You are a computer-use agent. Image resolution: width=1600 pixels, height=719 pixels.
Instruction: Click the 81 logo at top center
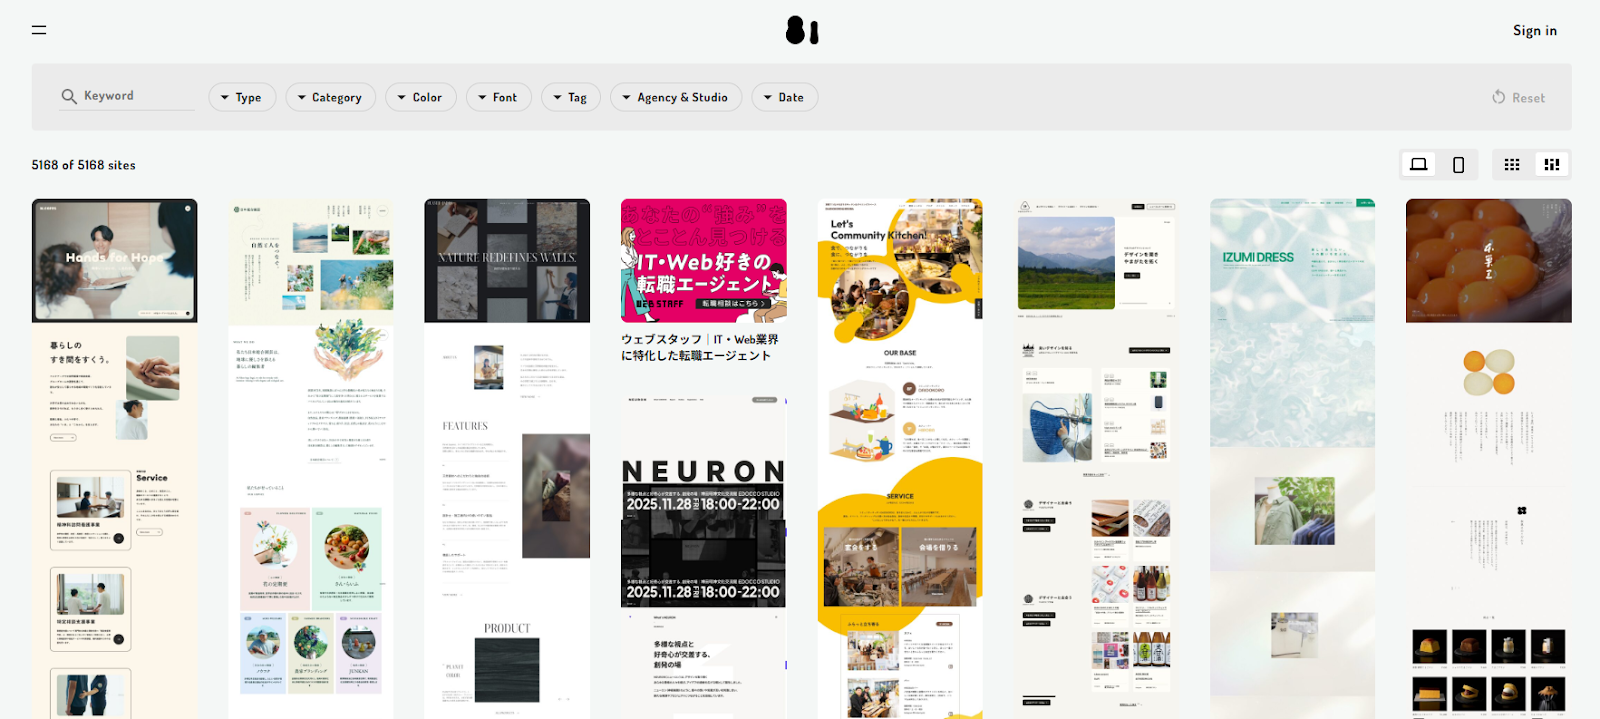pyautogui.click(x=801, y=30)
